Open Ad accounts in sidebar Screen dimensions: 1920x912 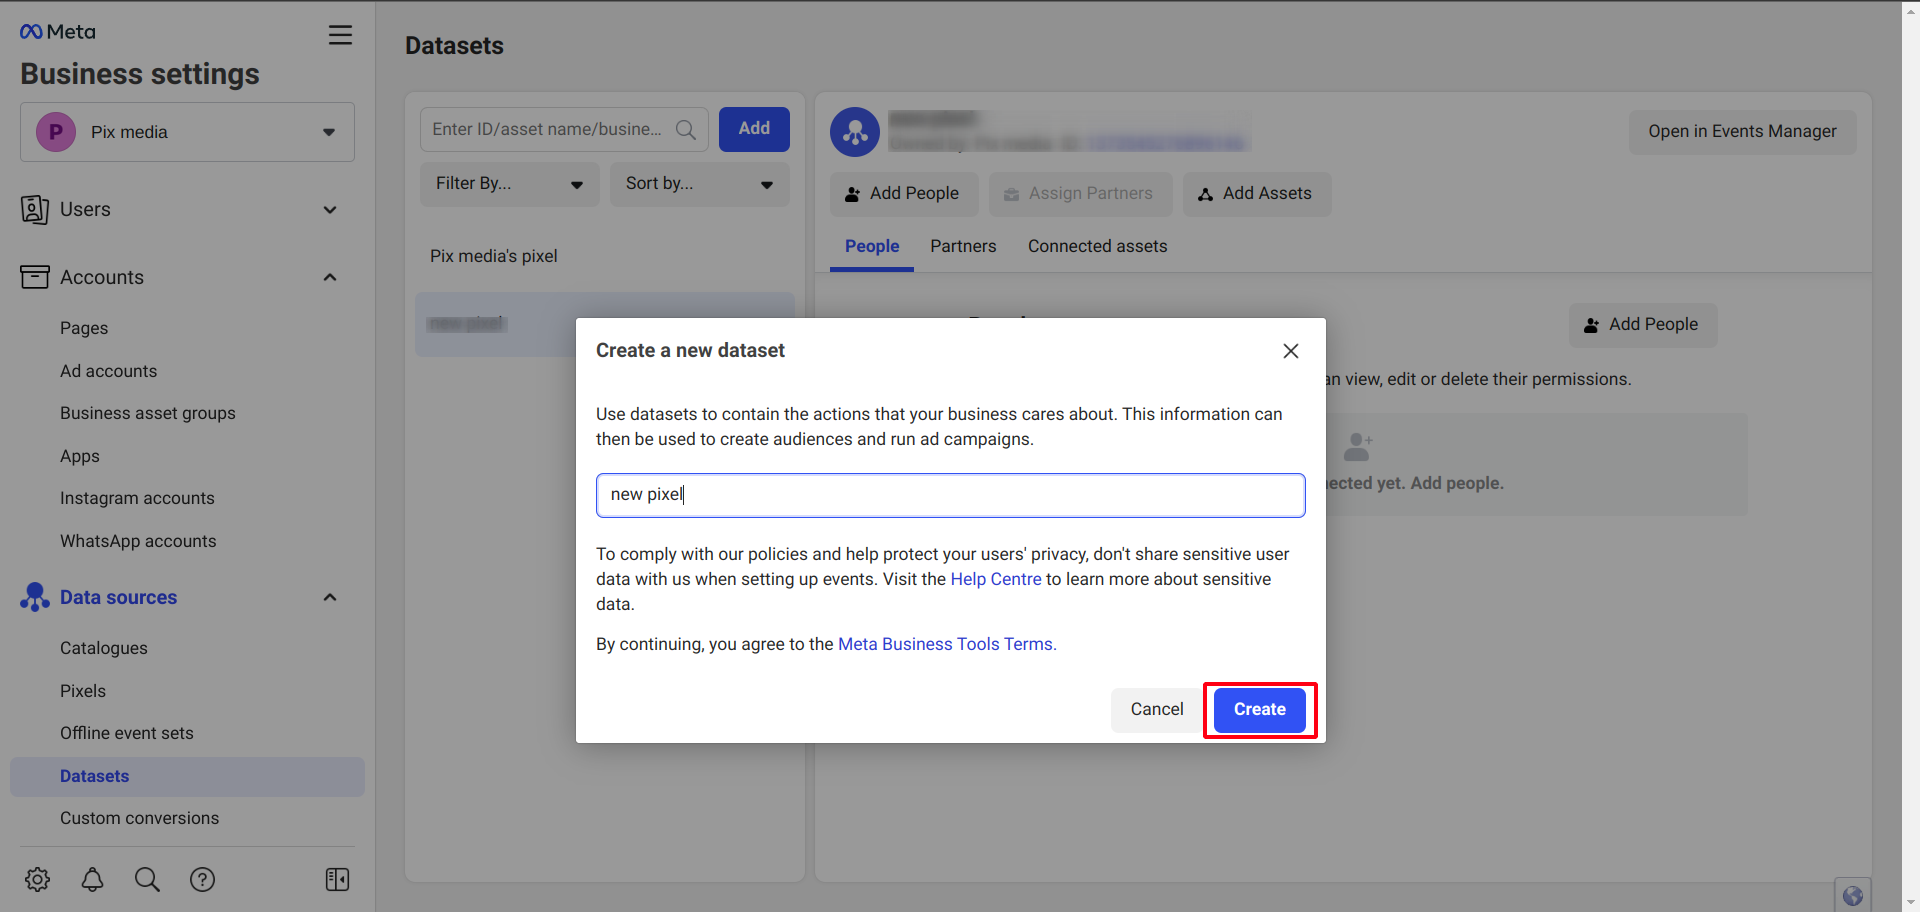pyautogui.click(x=108, y=371)
